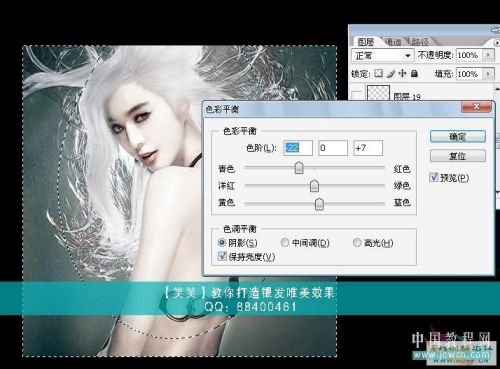Open the 正常 blend mode dropdown
Viewport: 500px width, 369px height.
click(x=382, y=55)
